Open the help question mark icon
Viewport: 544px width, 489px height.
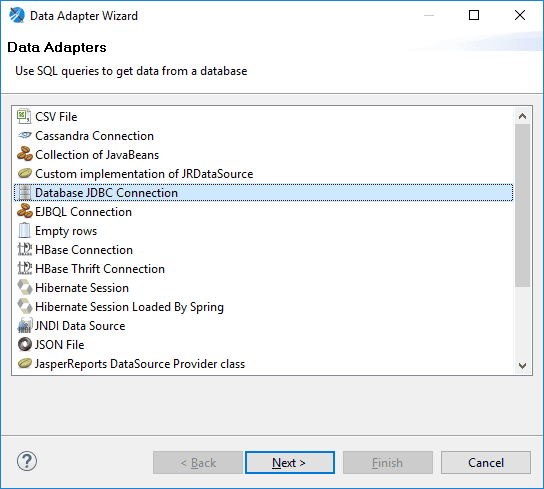(27, 461)
